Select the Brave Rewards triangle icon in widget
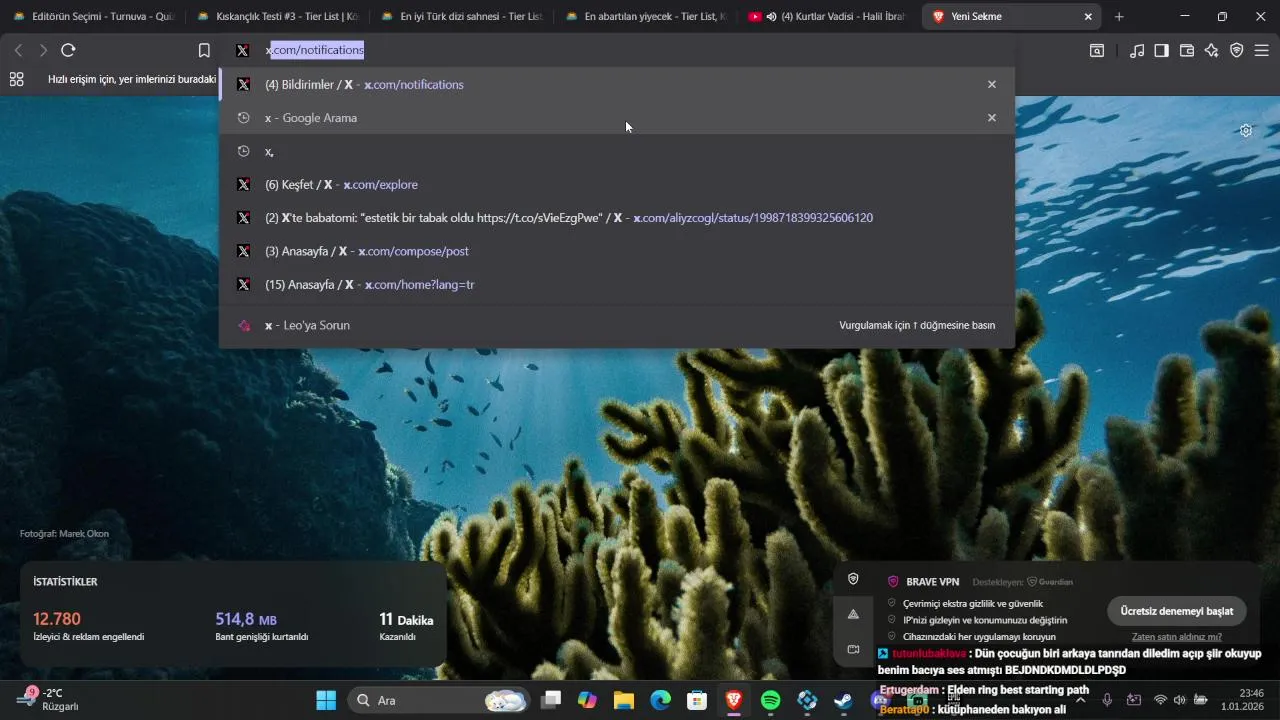Screen dimensions: 1280x720 853,614
